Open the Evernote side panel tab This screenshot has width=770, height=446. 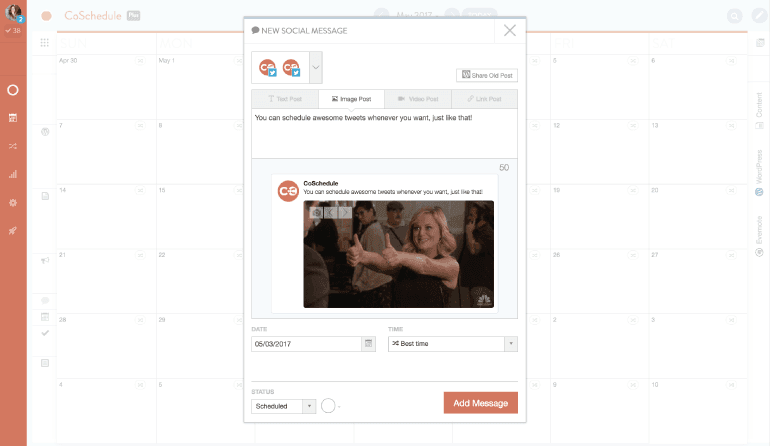[759, 236]
